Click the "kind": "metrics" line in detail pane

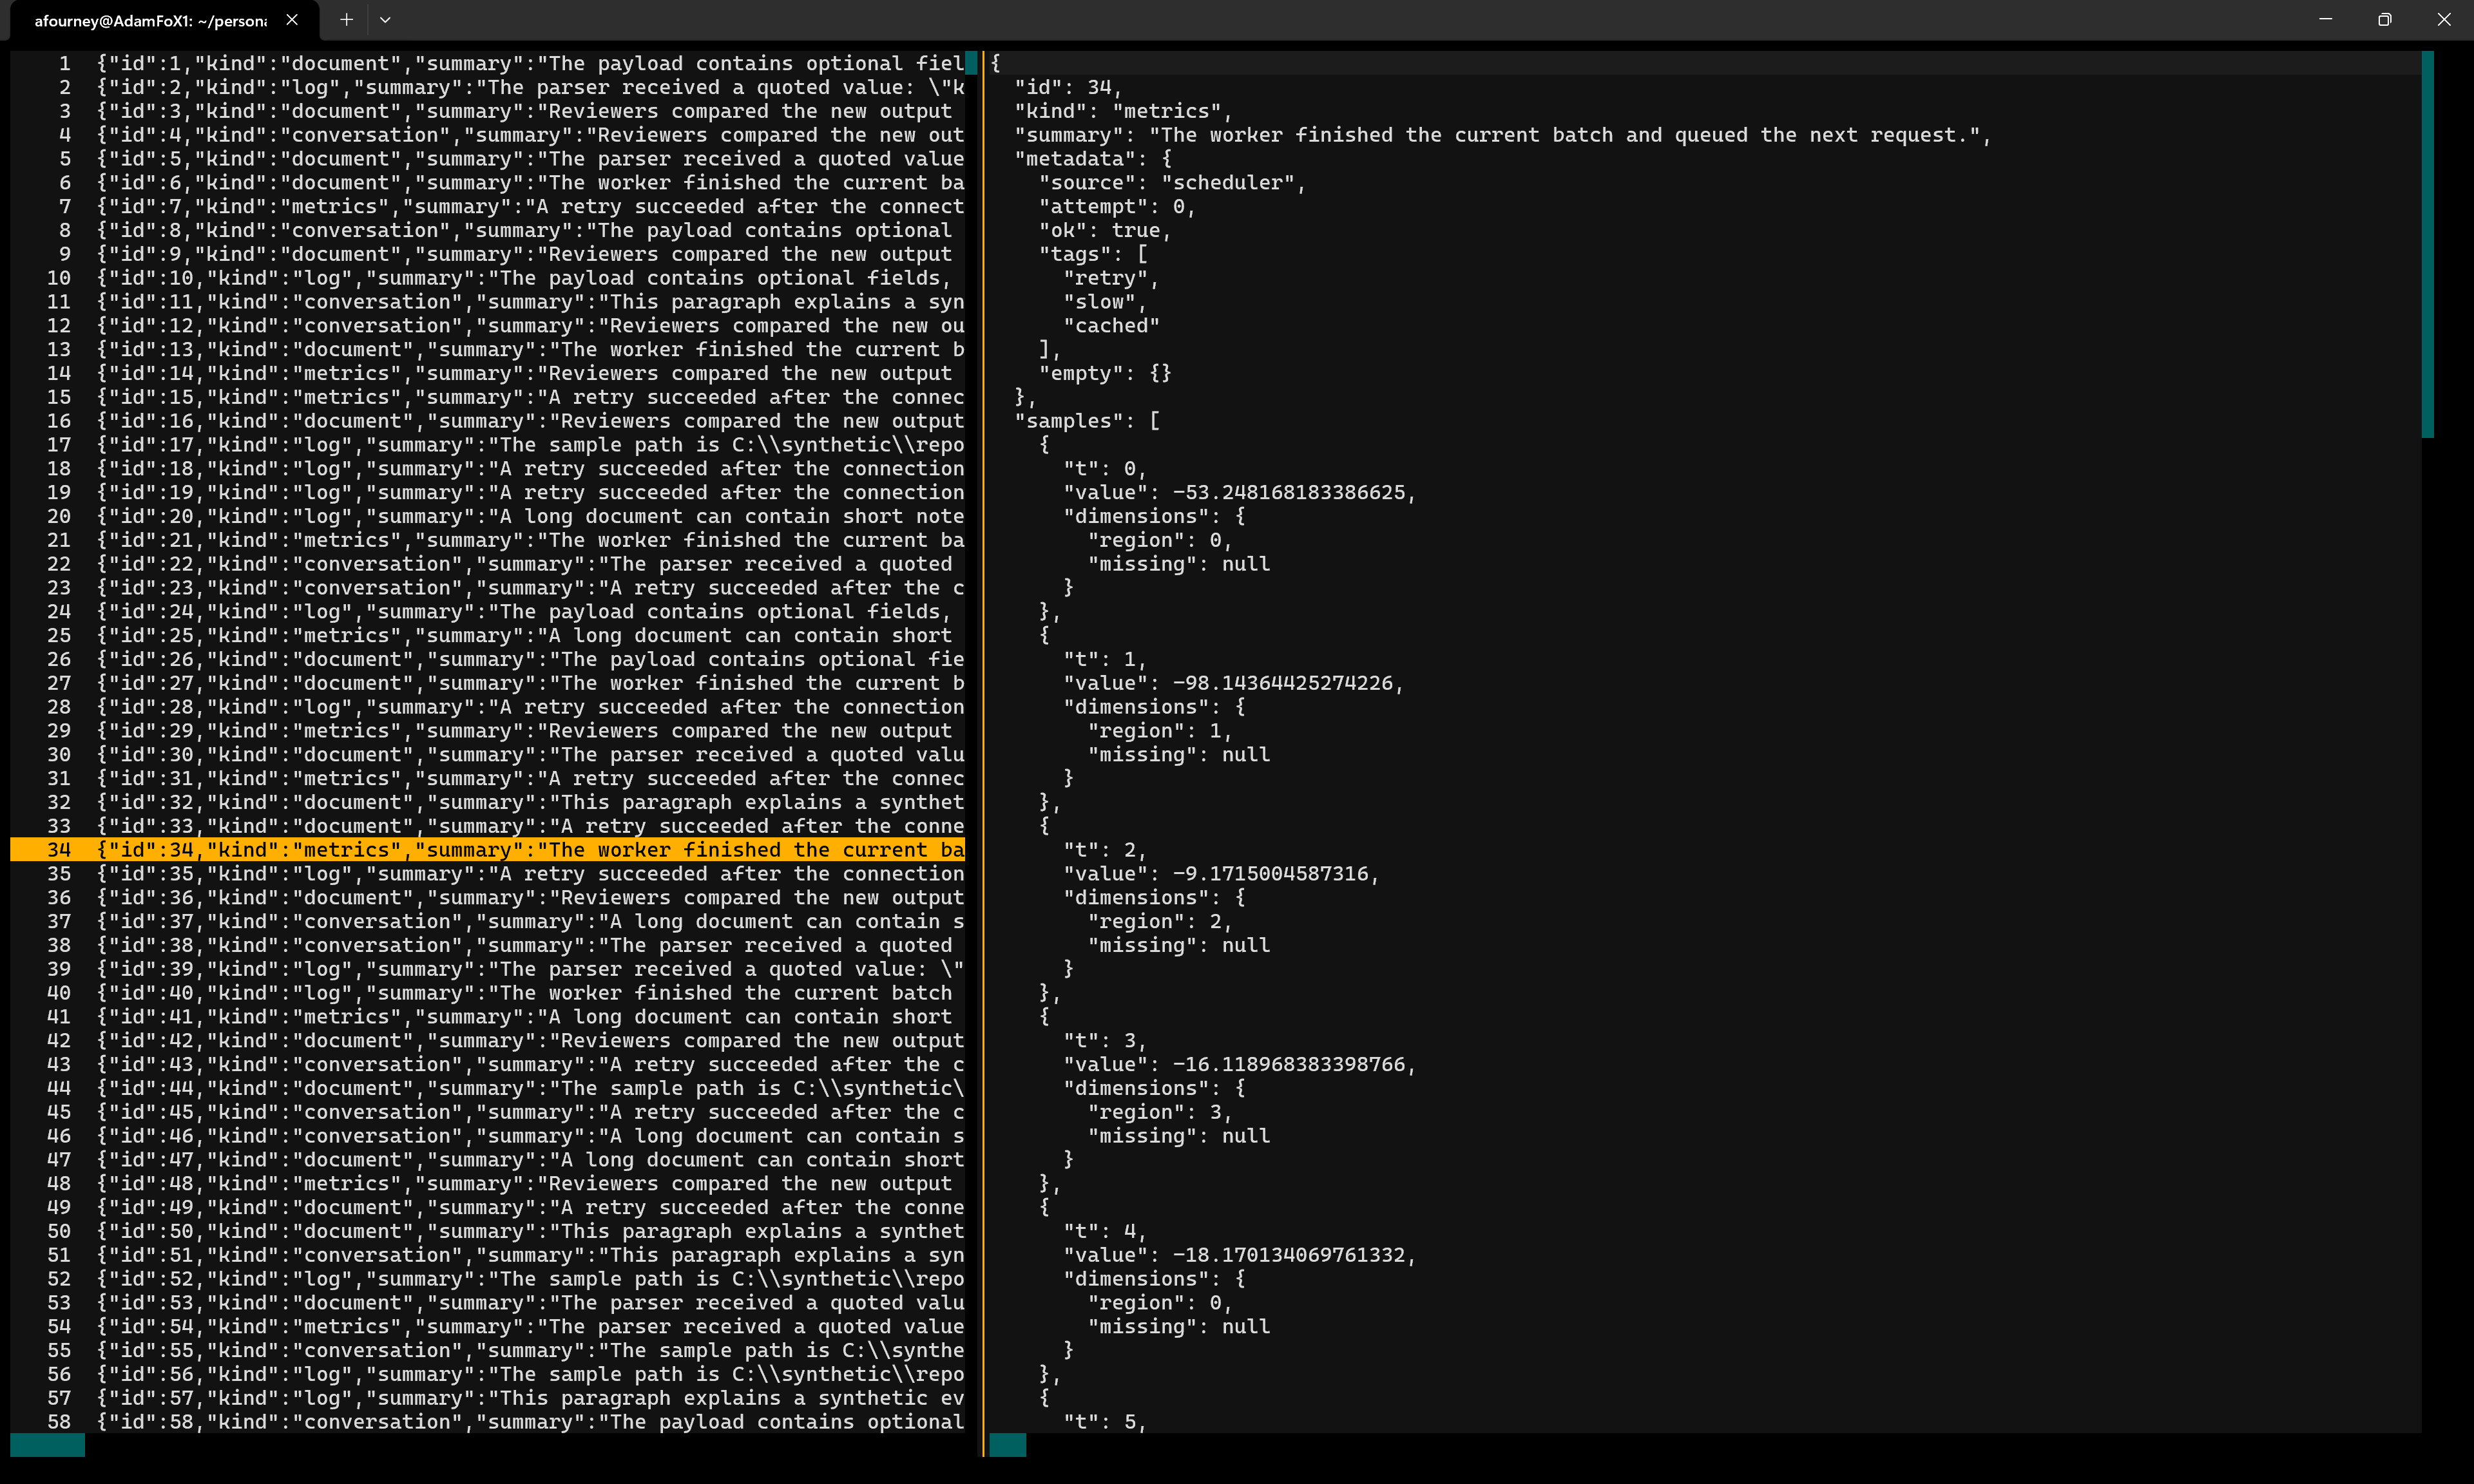pyautogui.click(x=1123, y=111)
